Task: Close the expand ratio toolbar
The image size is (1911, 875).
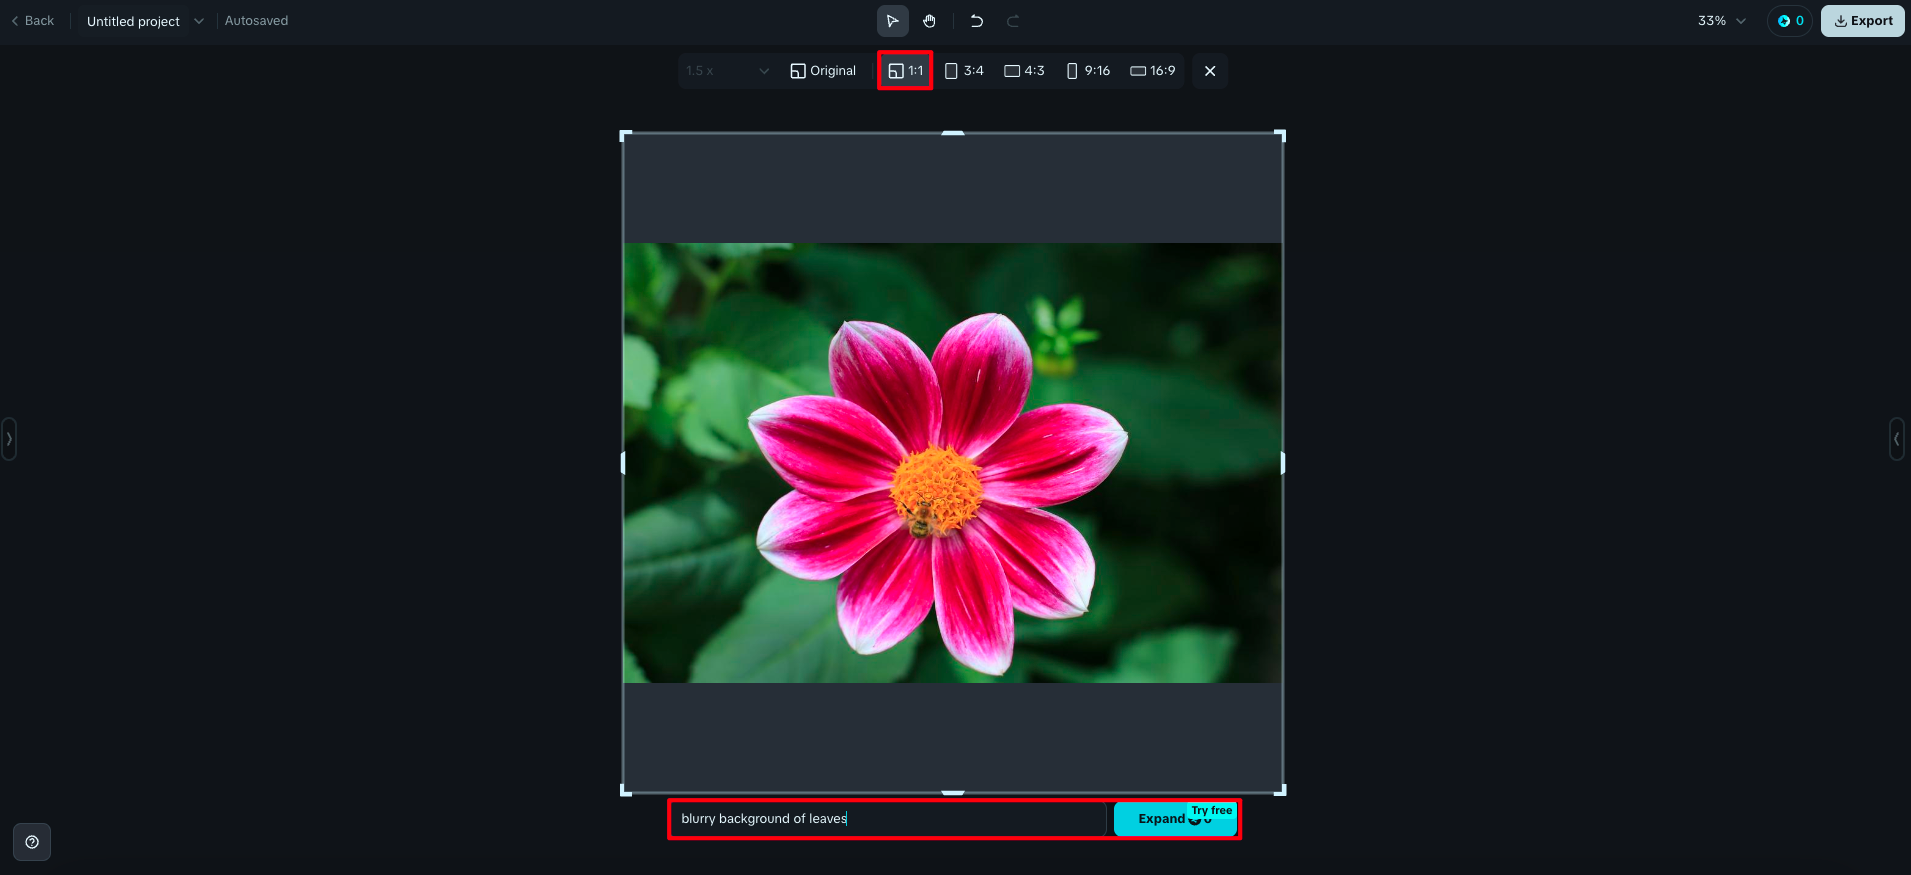Action: coord(1210,71)
